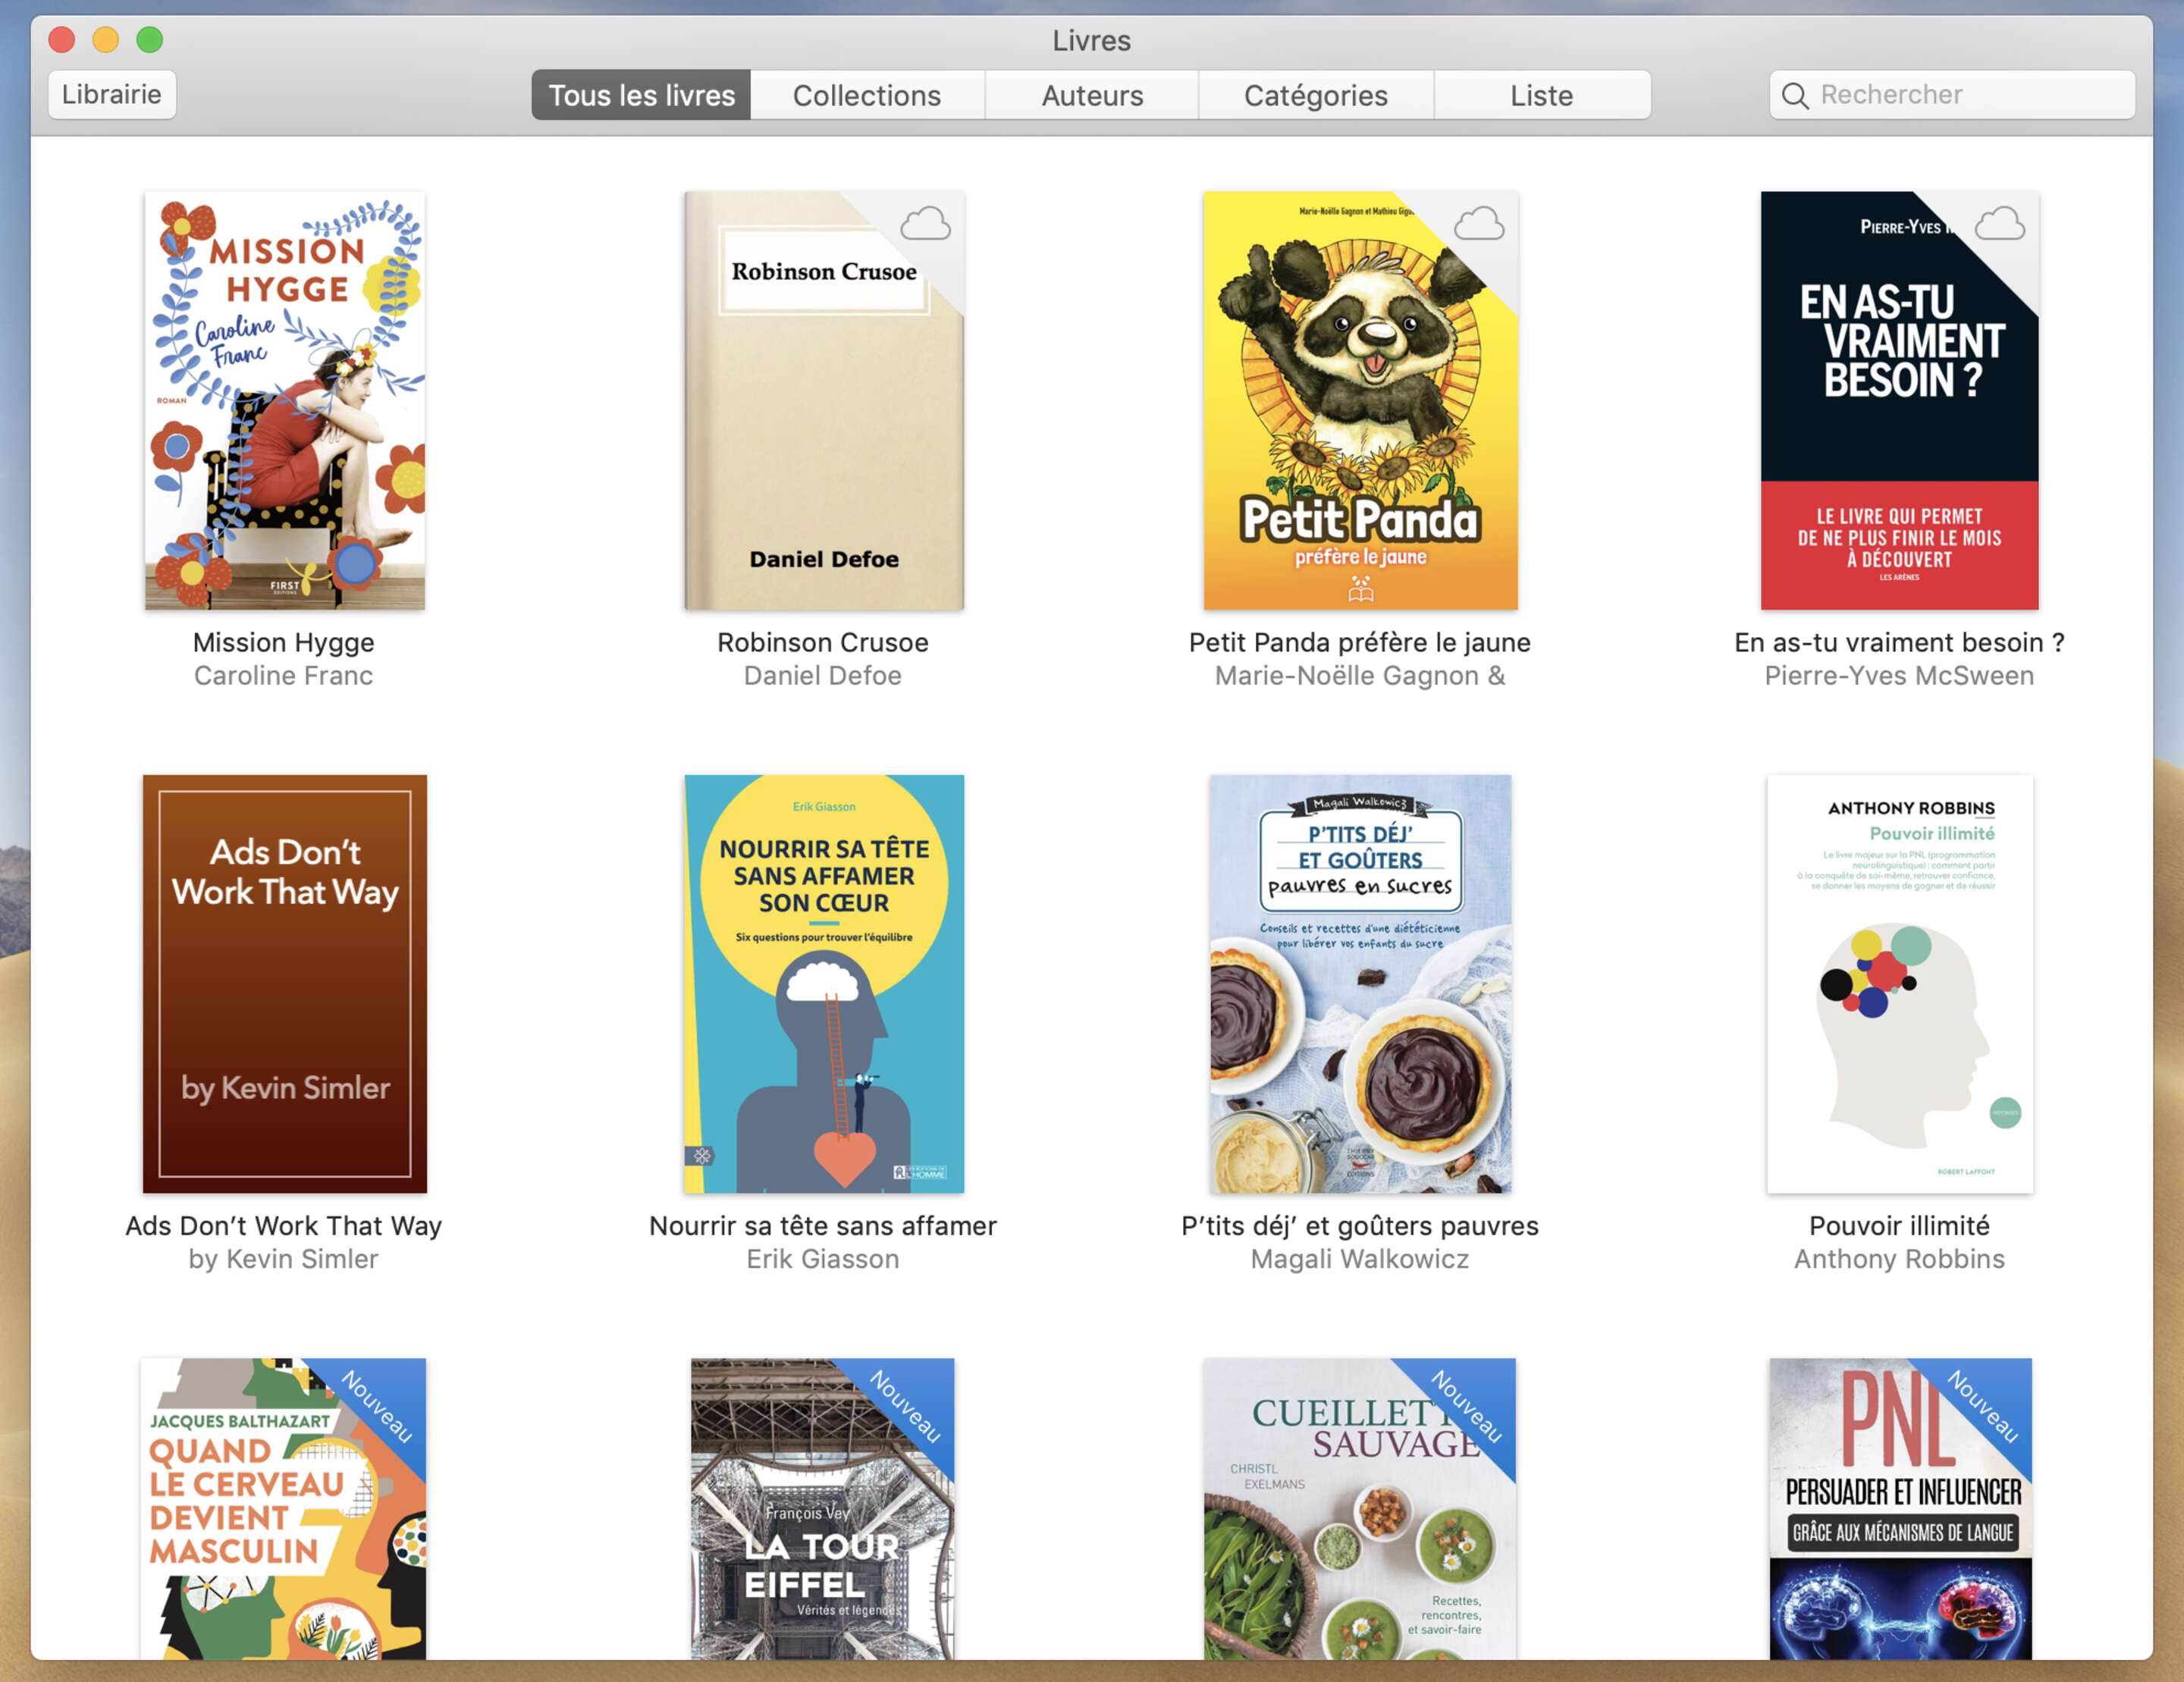2184x1682 pixels.
Task: Click the P'tits déj' et goûters pauvres cover
Action: [x=1359, y=983]
